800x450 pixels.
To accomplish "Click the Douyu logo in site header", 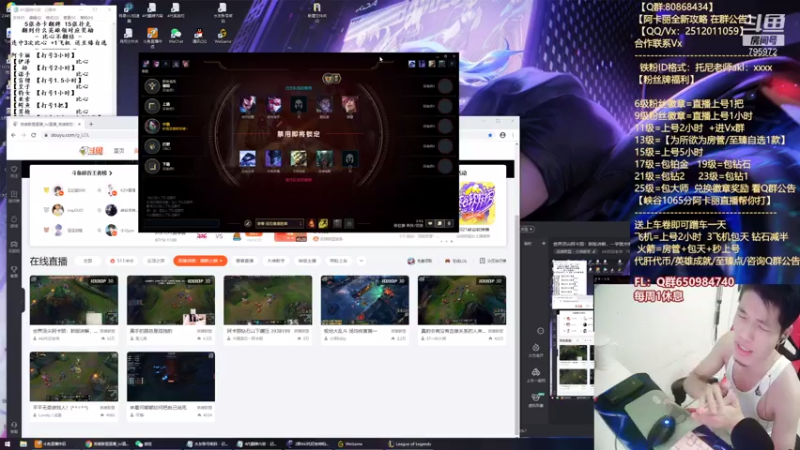I will coord(91,151).
